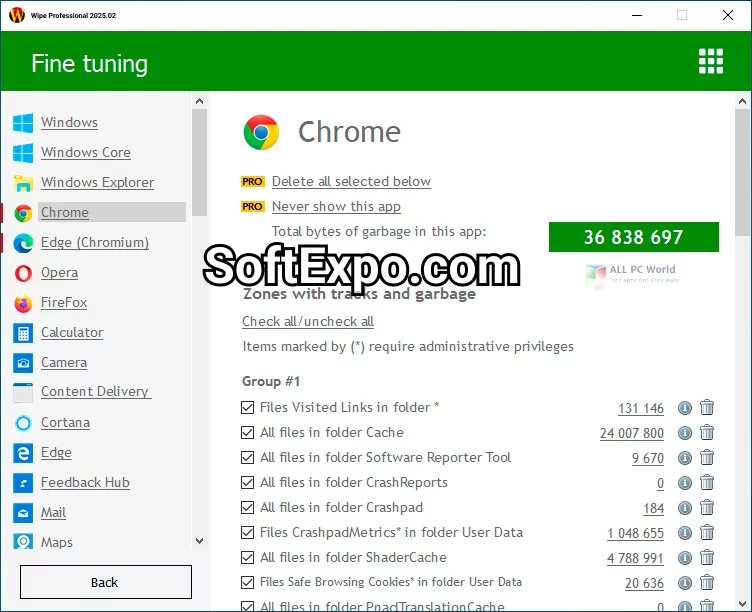Show info for folder Cache row
This screenshot has height=612, width=752.
(x=685, y=433)
